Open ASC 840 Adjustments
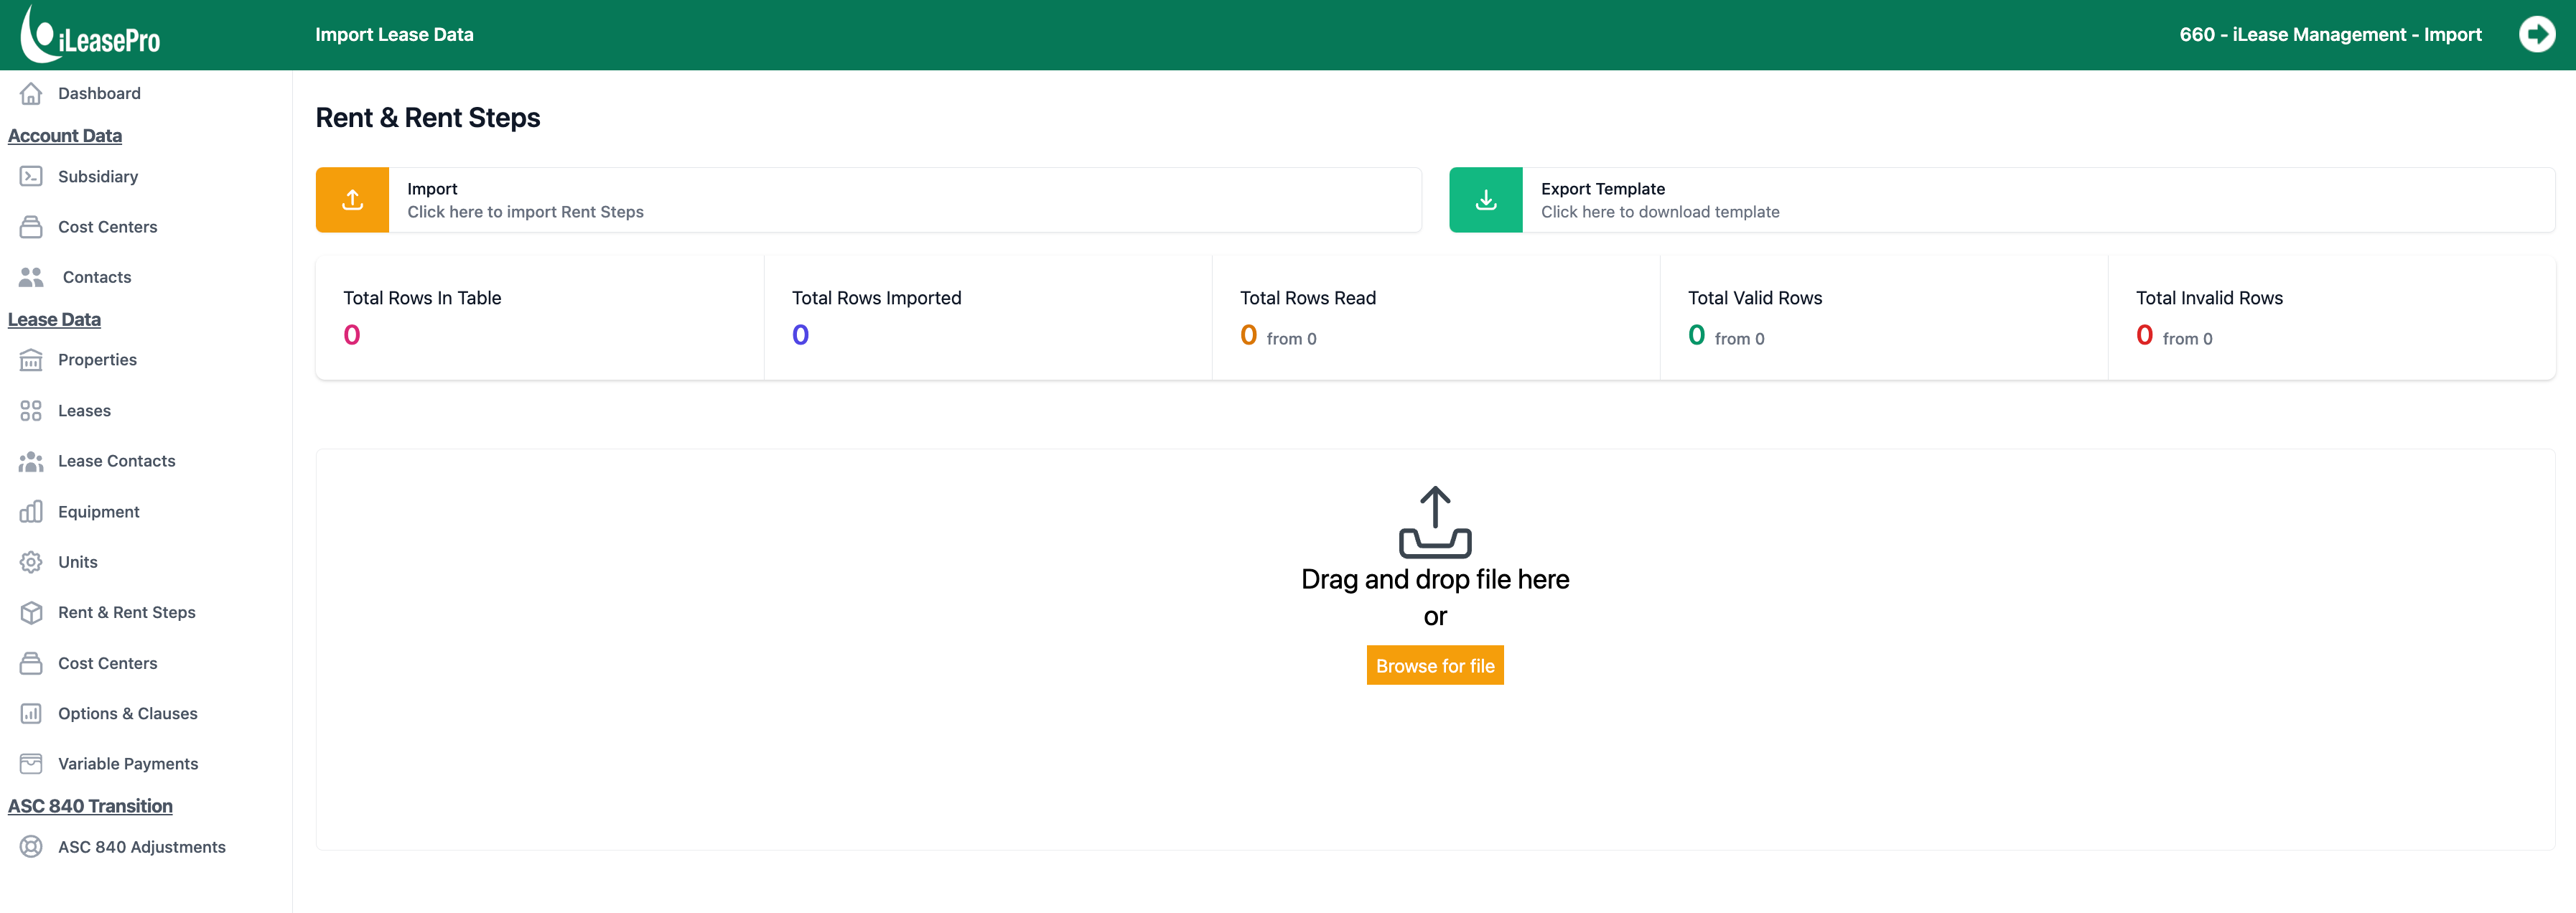This screenshot has height=913, width=2576. point(141,847)
